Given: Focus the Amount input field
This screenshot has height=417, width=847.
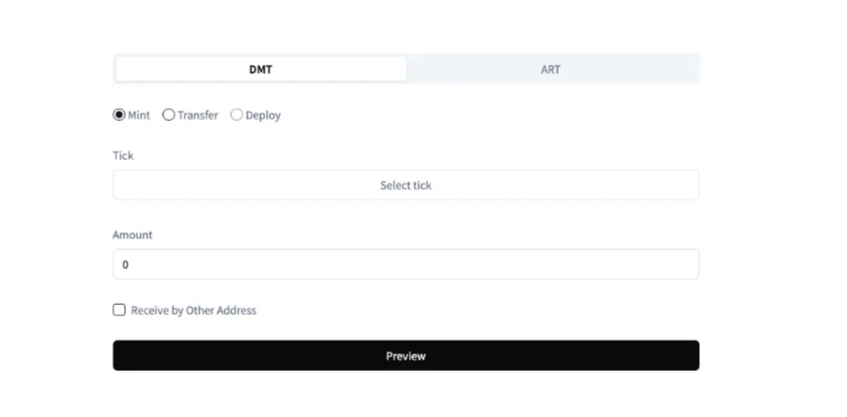Looking at the screenshot, I should pyautogui.click(x=406, y=264).
